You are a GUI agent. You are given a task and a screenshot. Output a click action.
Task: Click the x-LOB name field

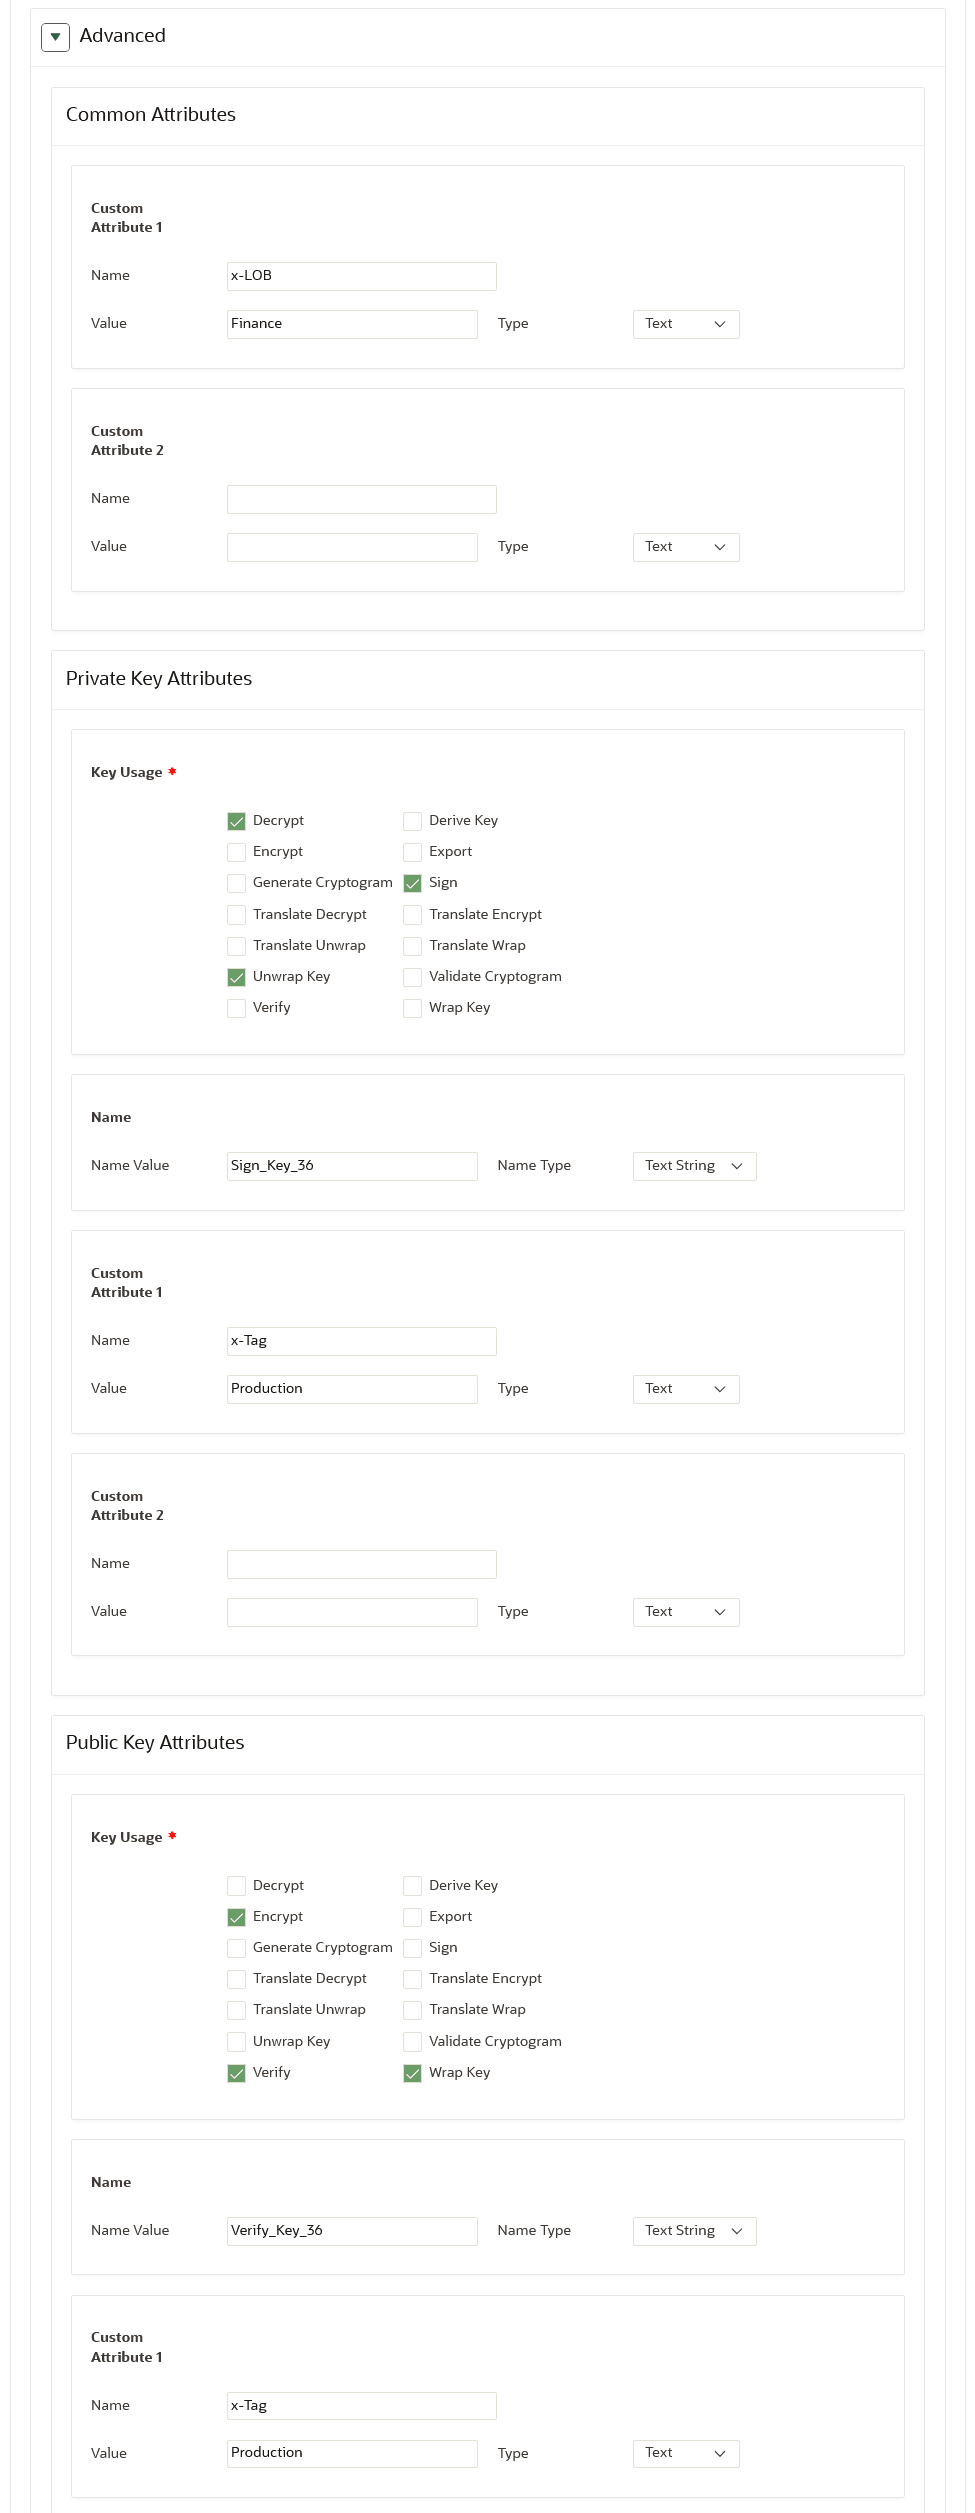pos(361,276)
